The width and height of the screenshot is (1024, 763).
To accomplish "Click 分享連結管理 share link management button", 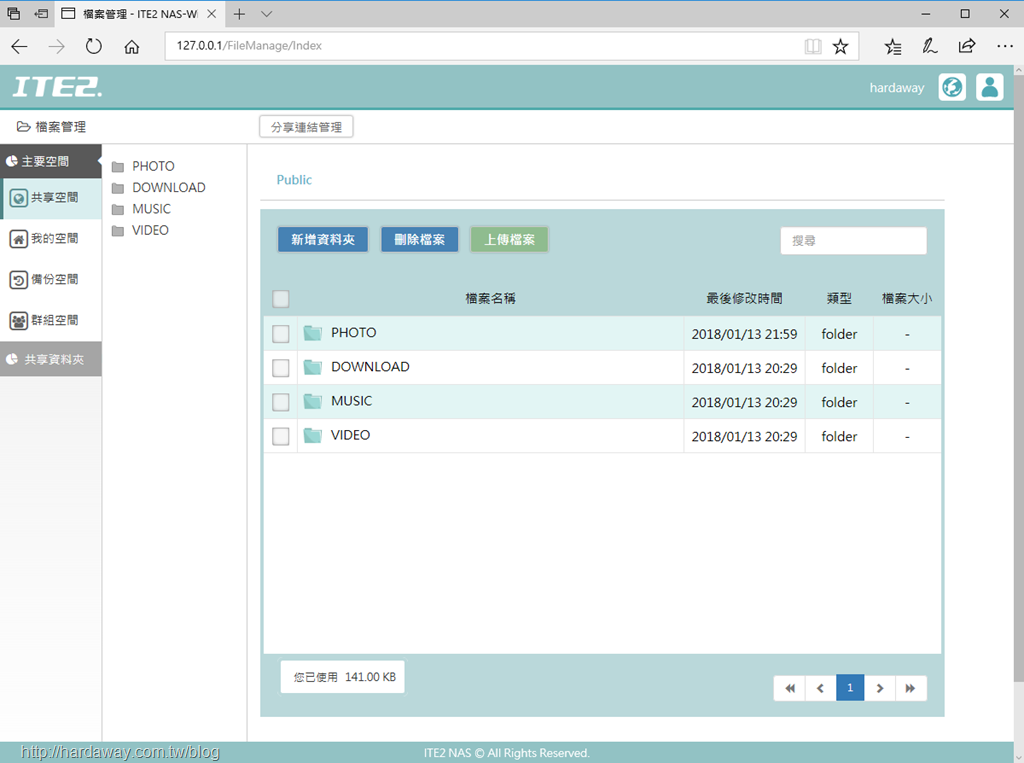I will (x=306, y=127).
